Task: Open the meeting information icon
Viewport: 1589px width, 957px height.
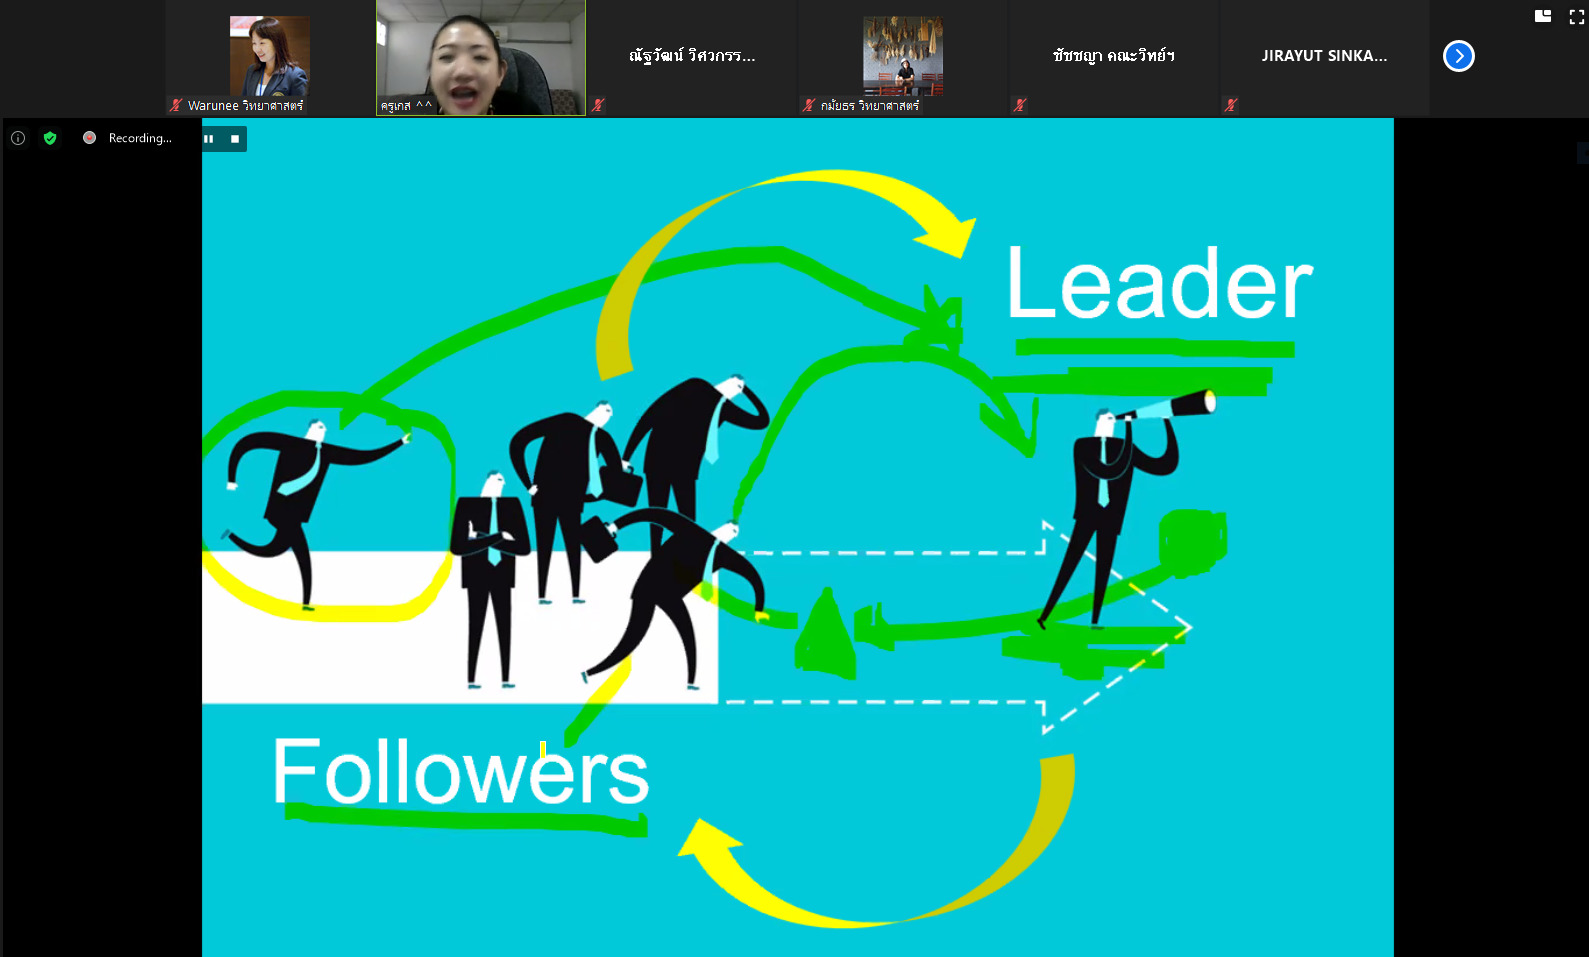Action: (x=18, y=138)
